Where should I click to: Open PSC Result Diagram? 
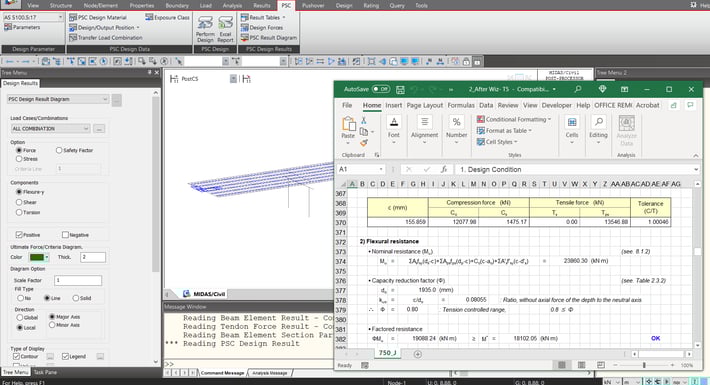[x=269, y=38]
